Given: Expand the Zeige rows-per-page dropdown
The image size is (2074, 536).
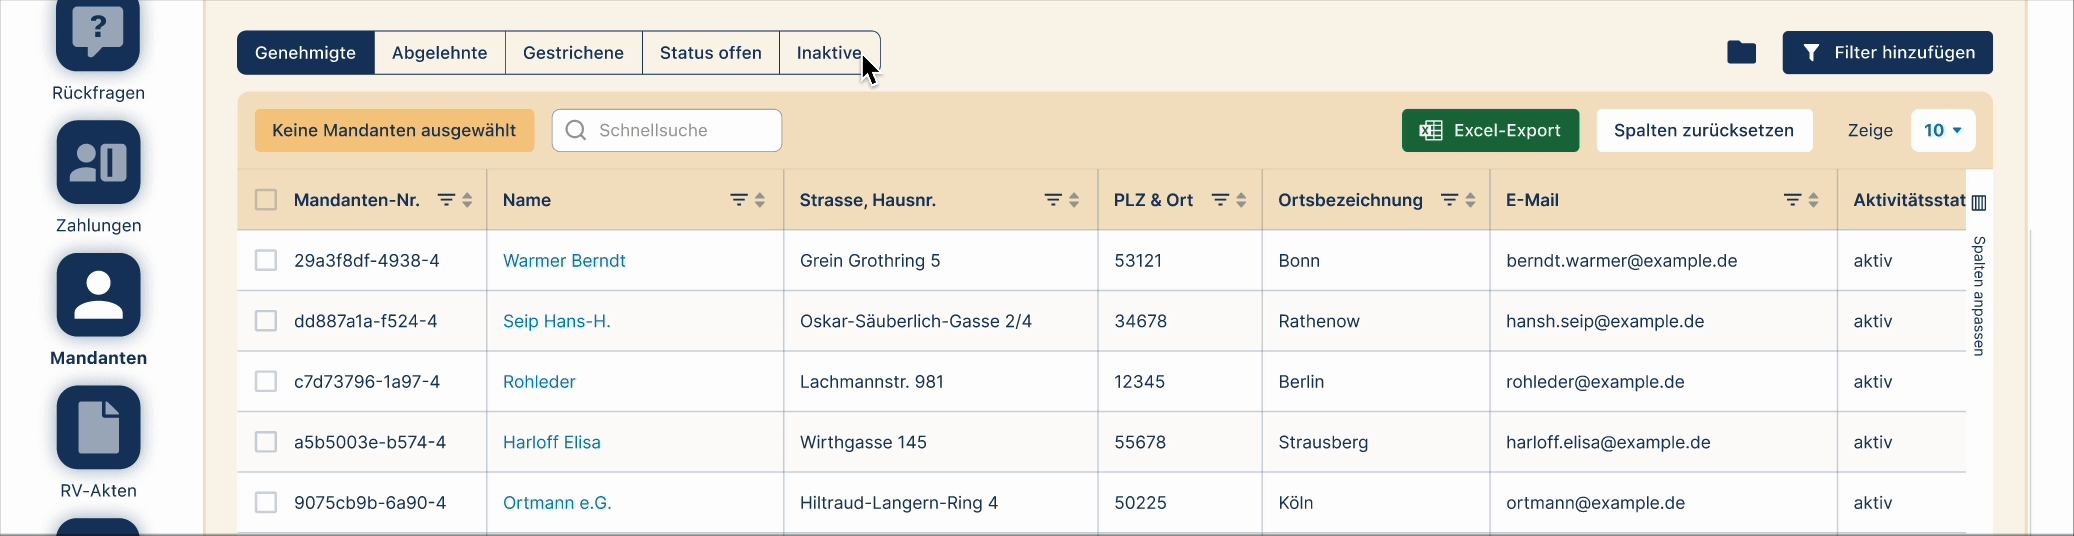Looking at the screenshot, I should click(1942, 131).
